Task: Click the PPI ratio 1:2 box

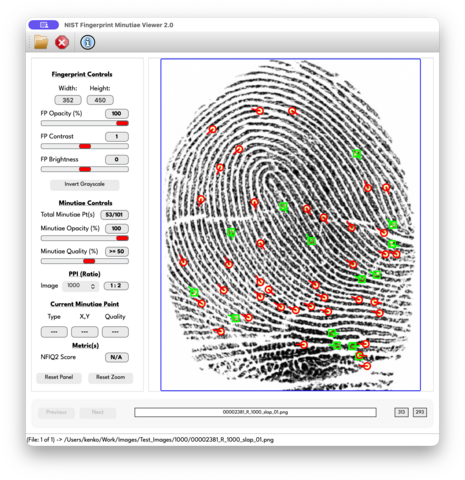Action: 116,286
